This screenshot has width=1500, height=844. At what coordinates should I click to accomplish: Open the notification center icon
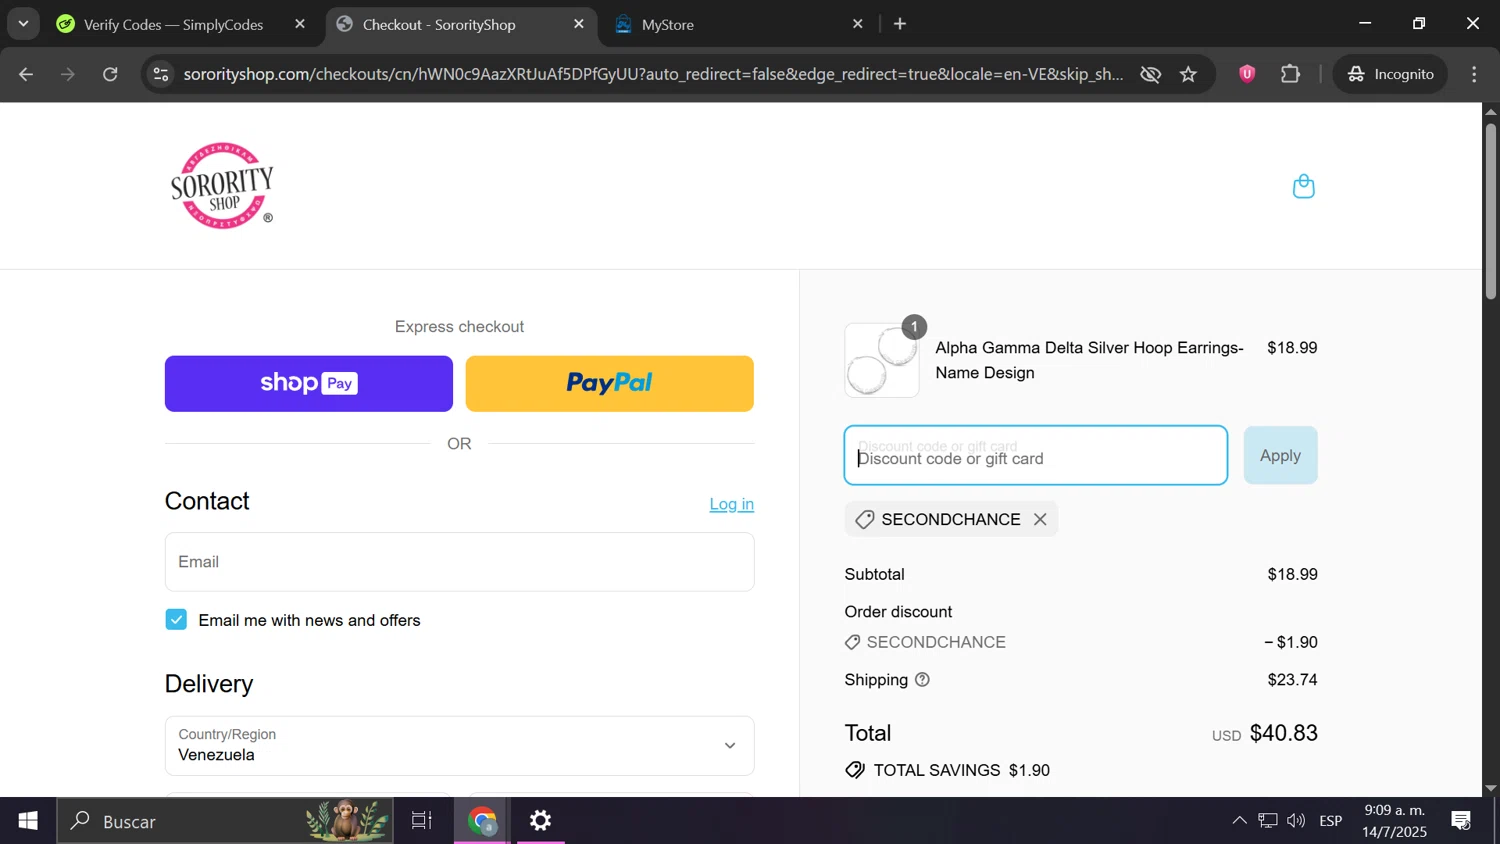point(1461,821)
